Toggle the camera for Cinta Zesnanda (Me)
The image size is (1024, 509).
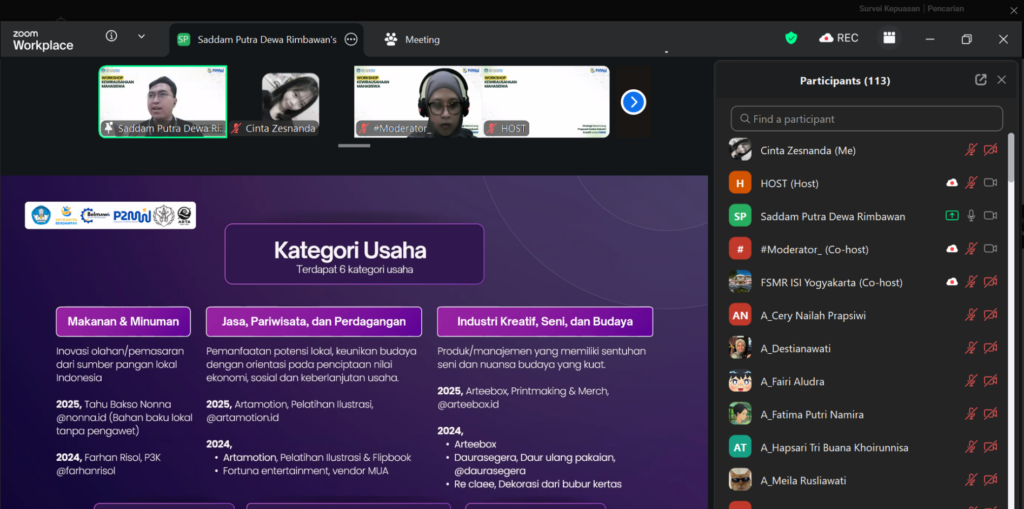pyautogui.click(x=991, y=150)
